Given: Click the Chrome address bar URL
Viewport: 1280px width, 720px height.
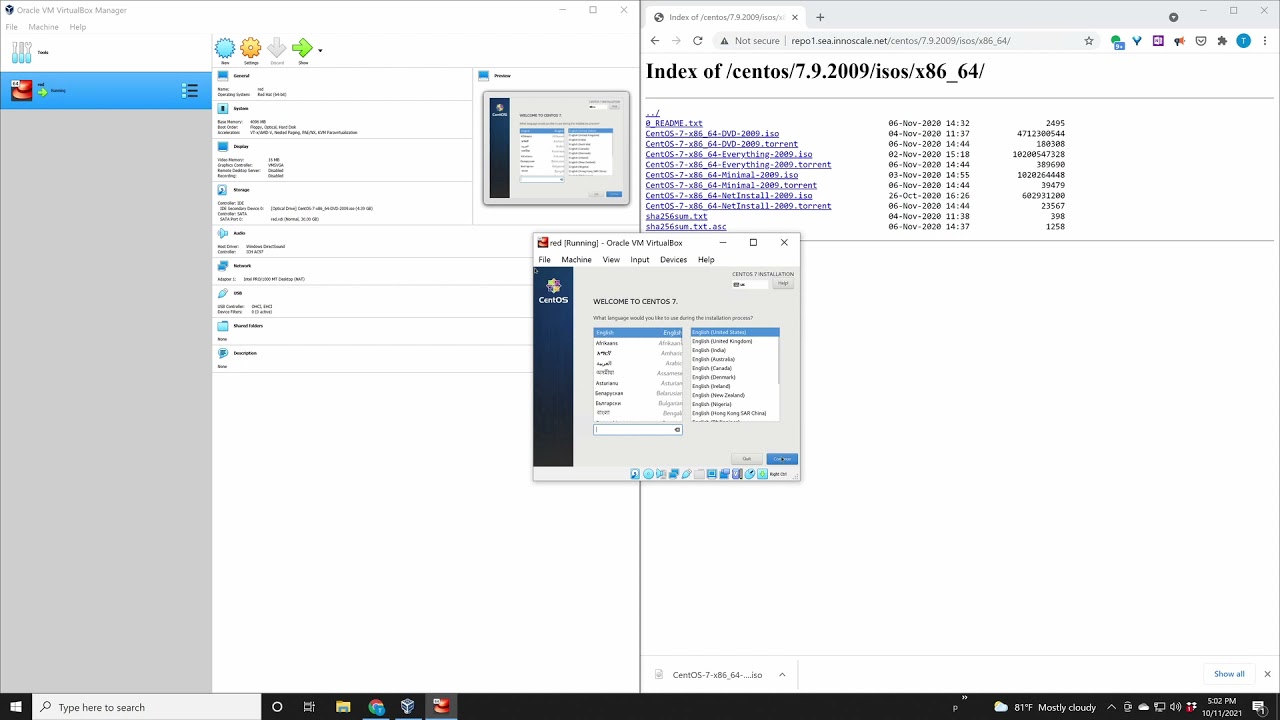Looking at the screenshot, I should (900, 41).
